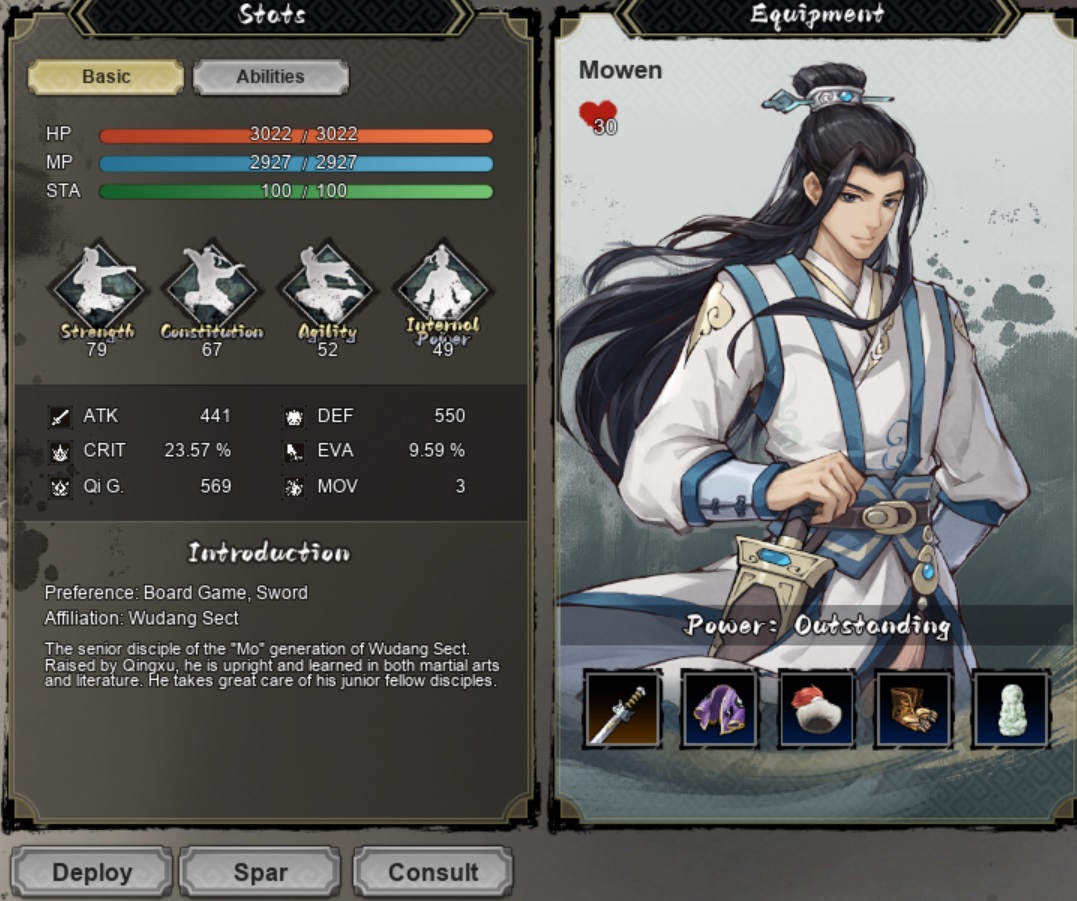
Task: Deploy Mowen with the Deploy button
Action: [91, 871]
